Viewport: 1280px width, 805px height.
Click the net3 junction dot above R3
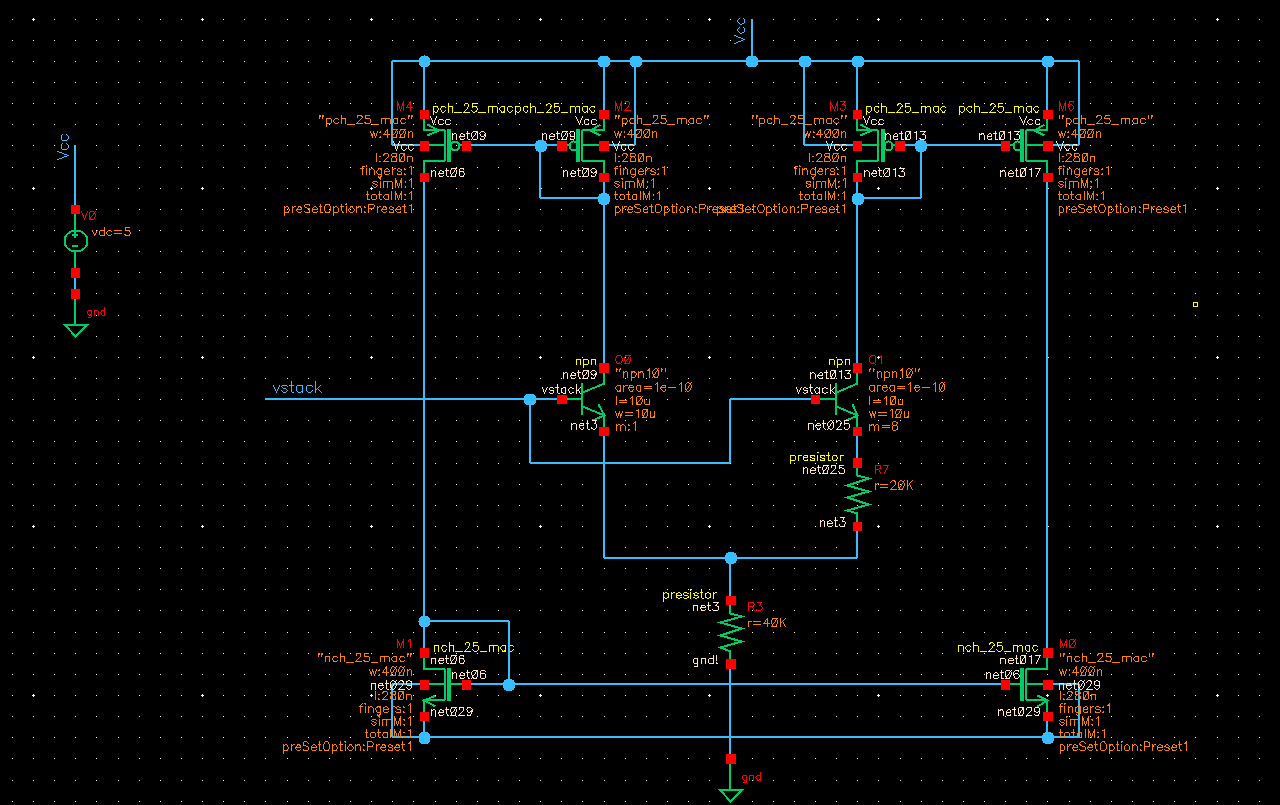click(731, 557)
